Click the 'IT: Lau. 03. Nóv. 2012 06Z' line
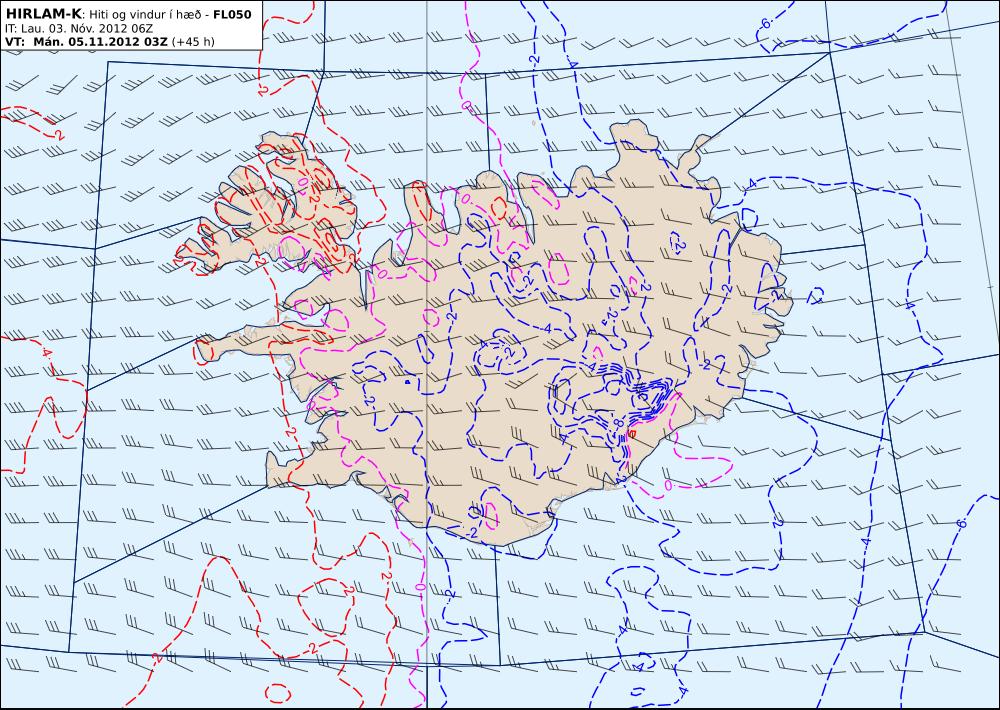The width and height of the screenshot is (1000, 710). click(78, 29)
